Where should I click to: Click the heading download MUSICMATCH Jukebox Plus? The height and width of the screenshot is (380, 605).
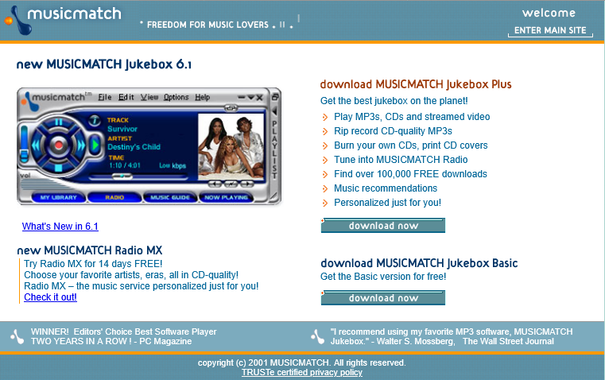(x=416, y=84)
